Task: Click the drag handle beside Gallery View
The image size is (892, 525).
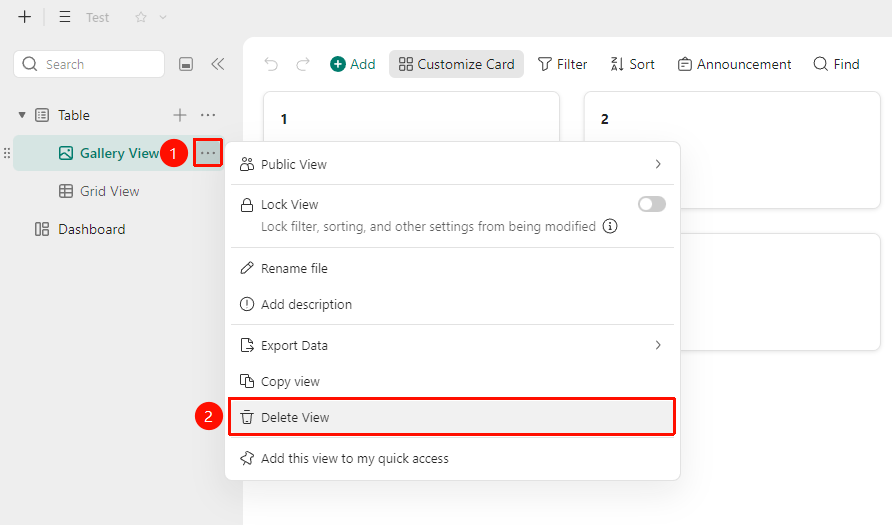Action: pyautogui.click(x=7, y=153)
